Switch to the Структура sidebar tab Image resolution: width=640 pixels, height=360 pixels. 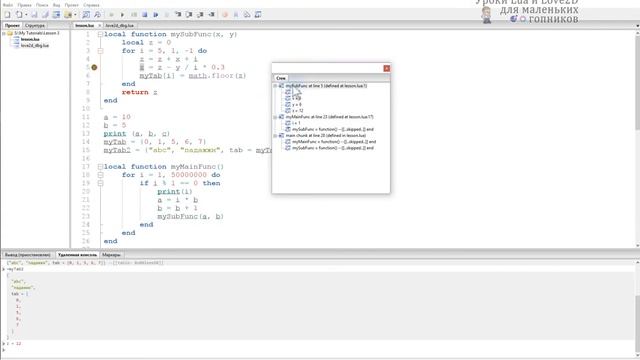(35, 25)
